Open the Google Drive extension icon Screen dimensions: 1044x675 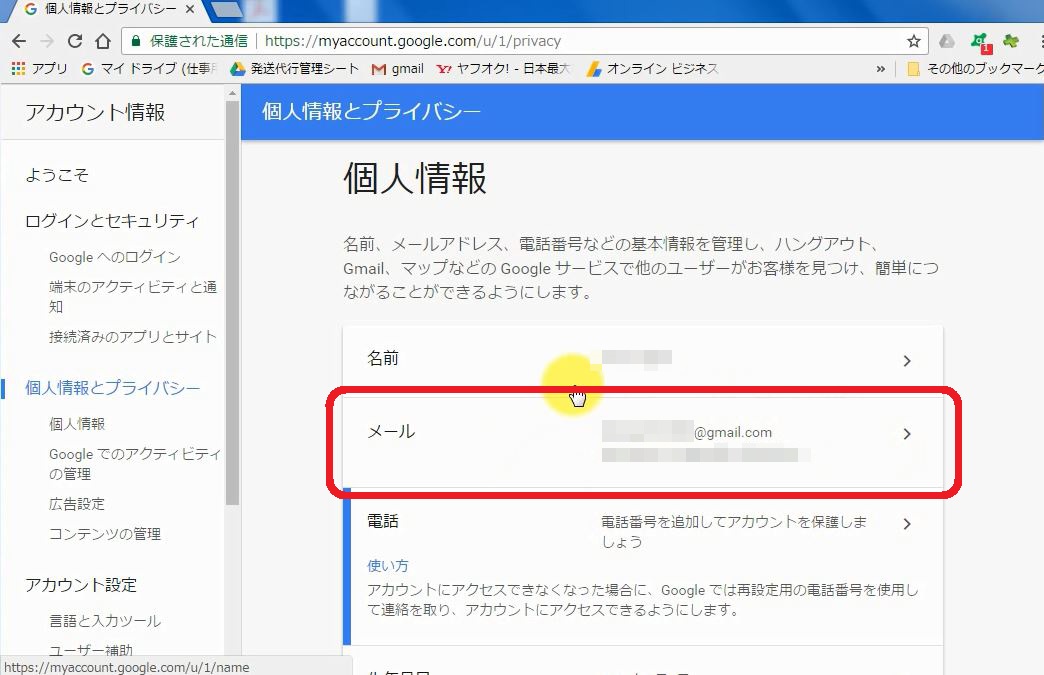[x=947, y=41]
